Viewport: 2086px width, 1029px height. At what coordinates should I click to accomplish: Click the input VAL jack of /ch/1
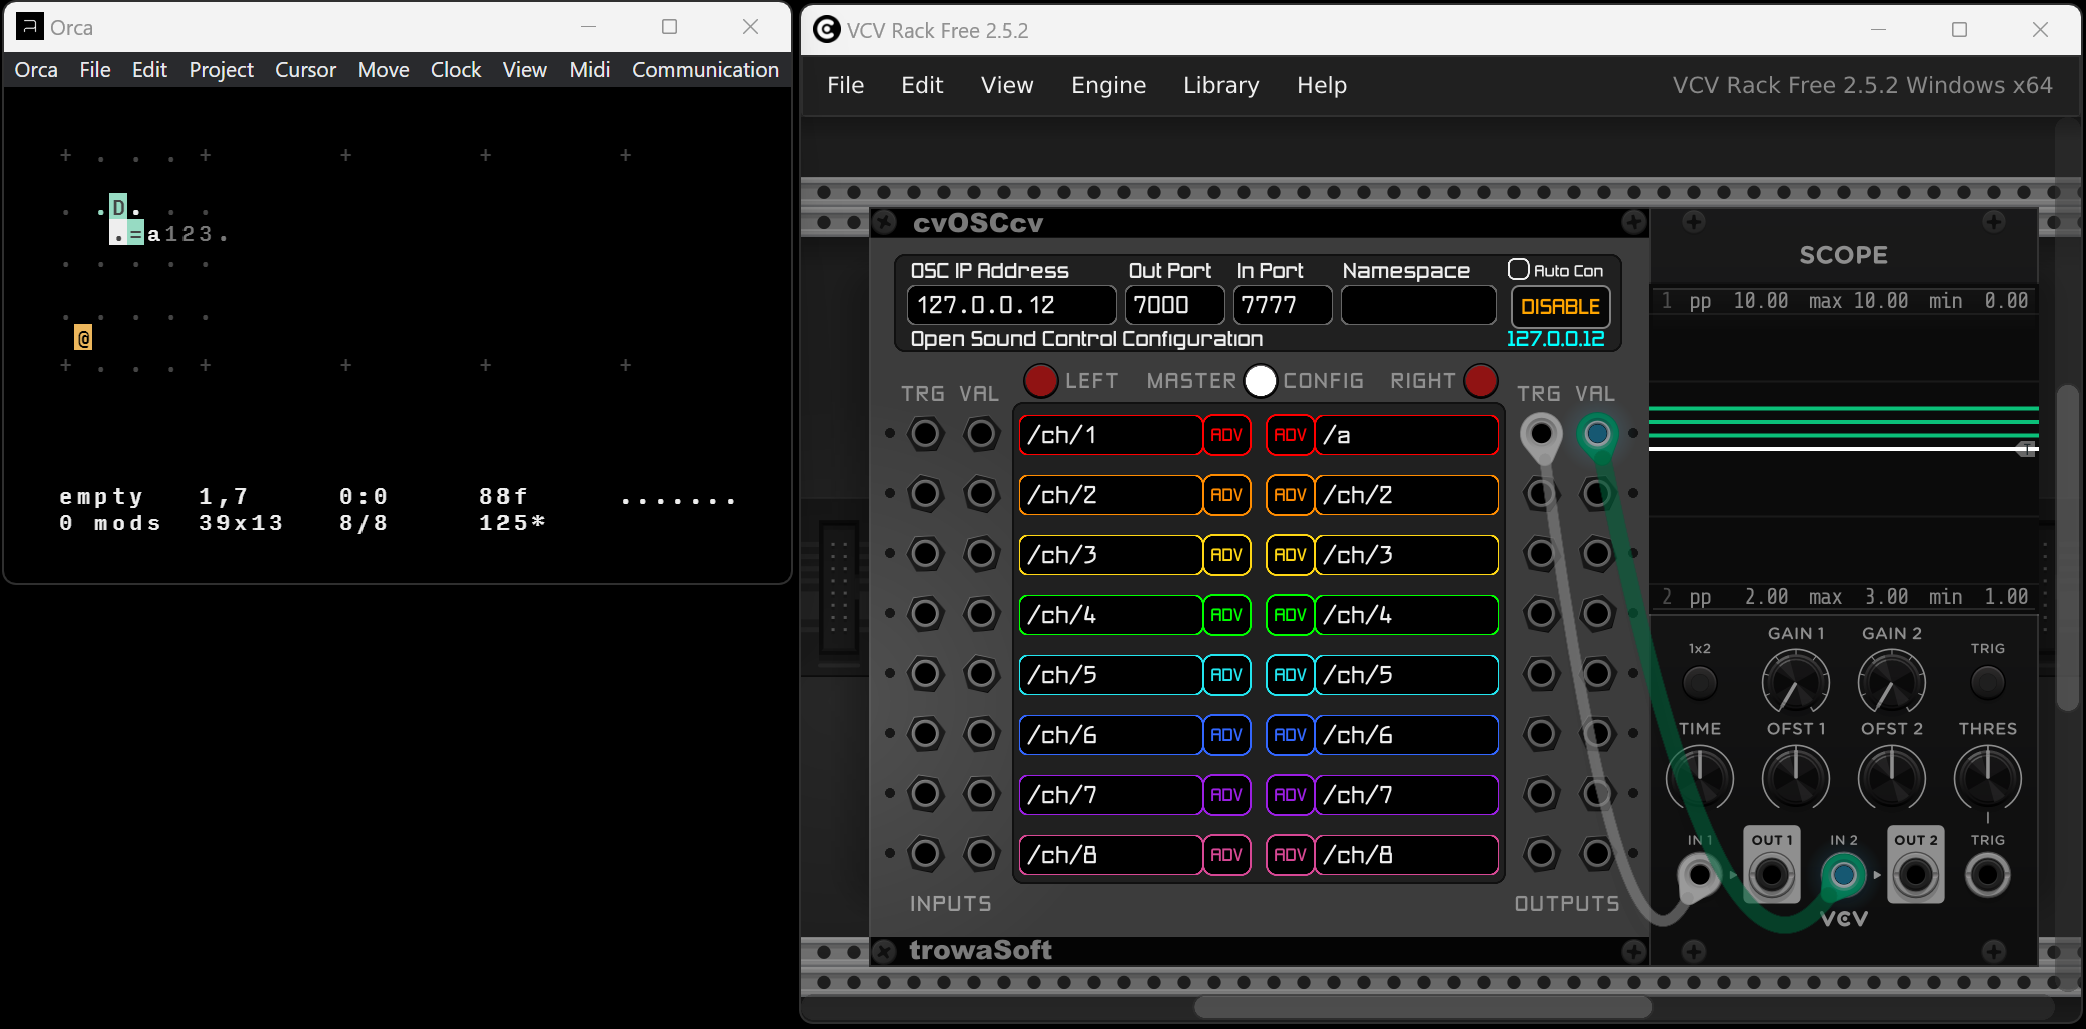click(981, 434)
